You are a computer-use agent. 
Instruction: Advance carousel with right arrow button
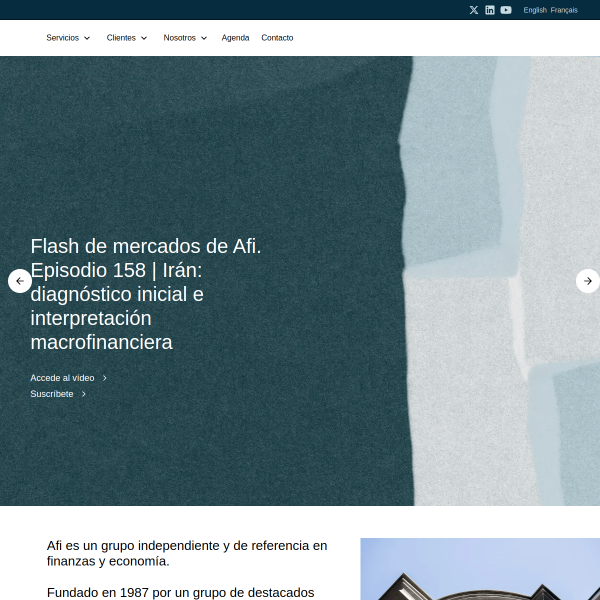(x=588, y=281)
